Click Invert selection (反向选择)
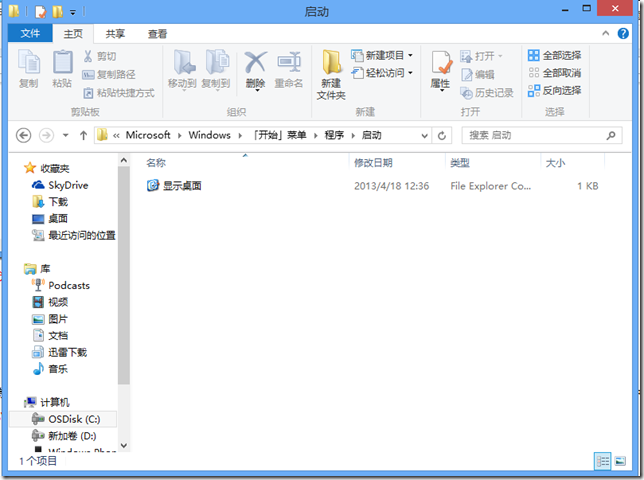The image size is (644, 480). point(554,91)
